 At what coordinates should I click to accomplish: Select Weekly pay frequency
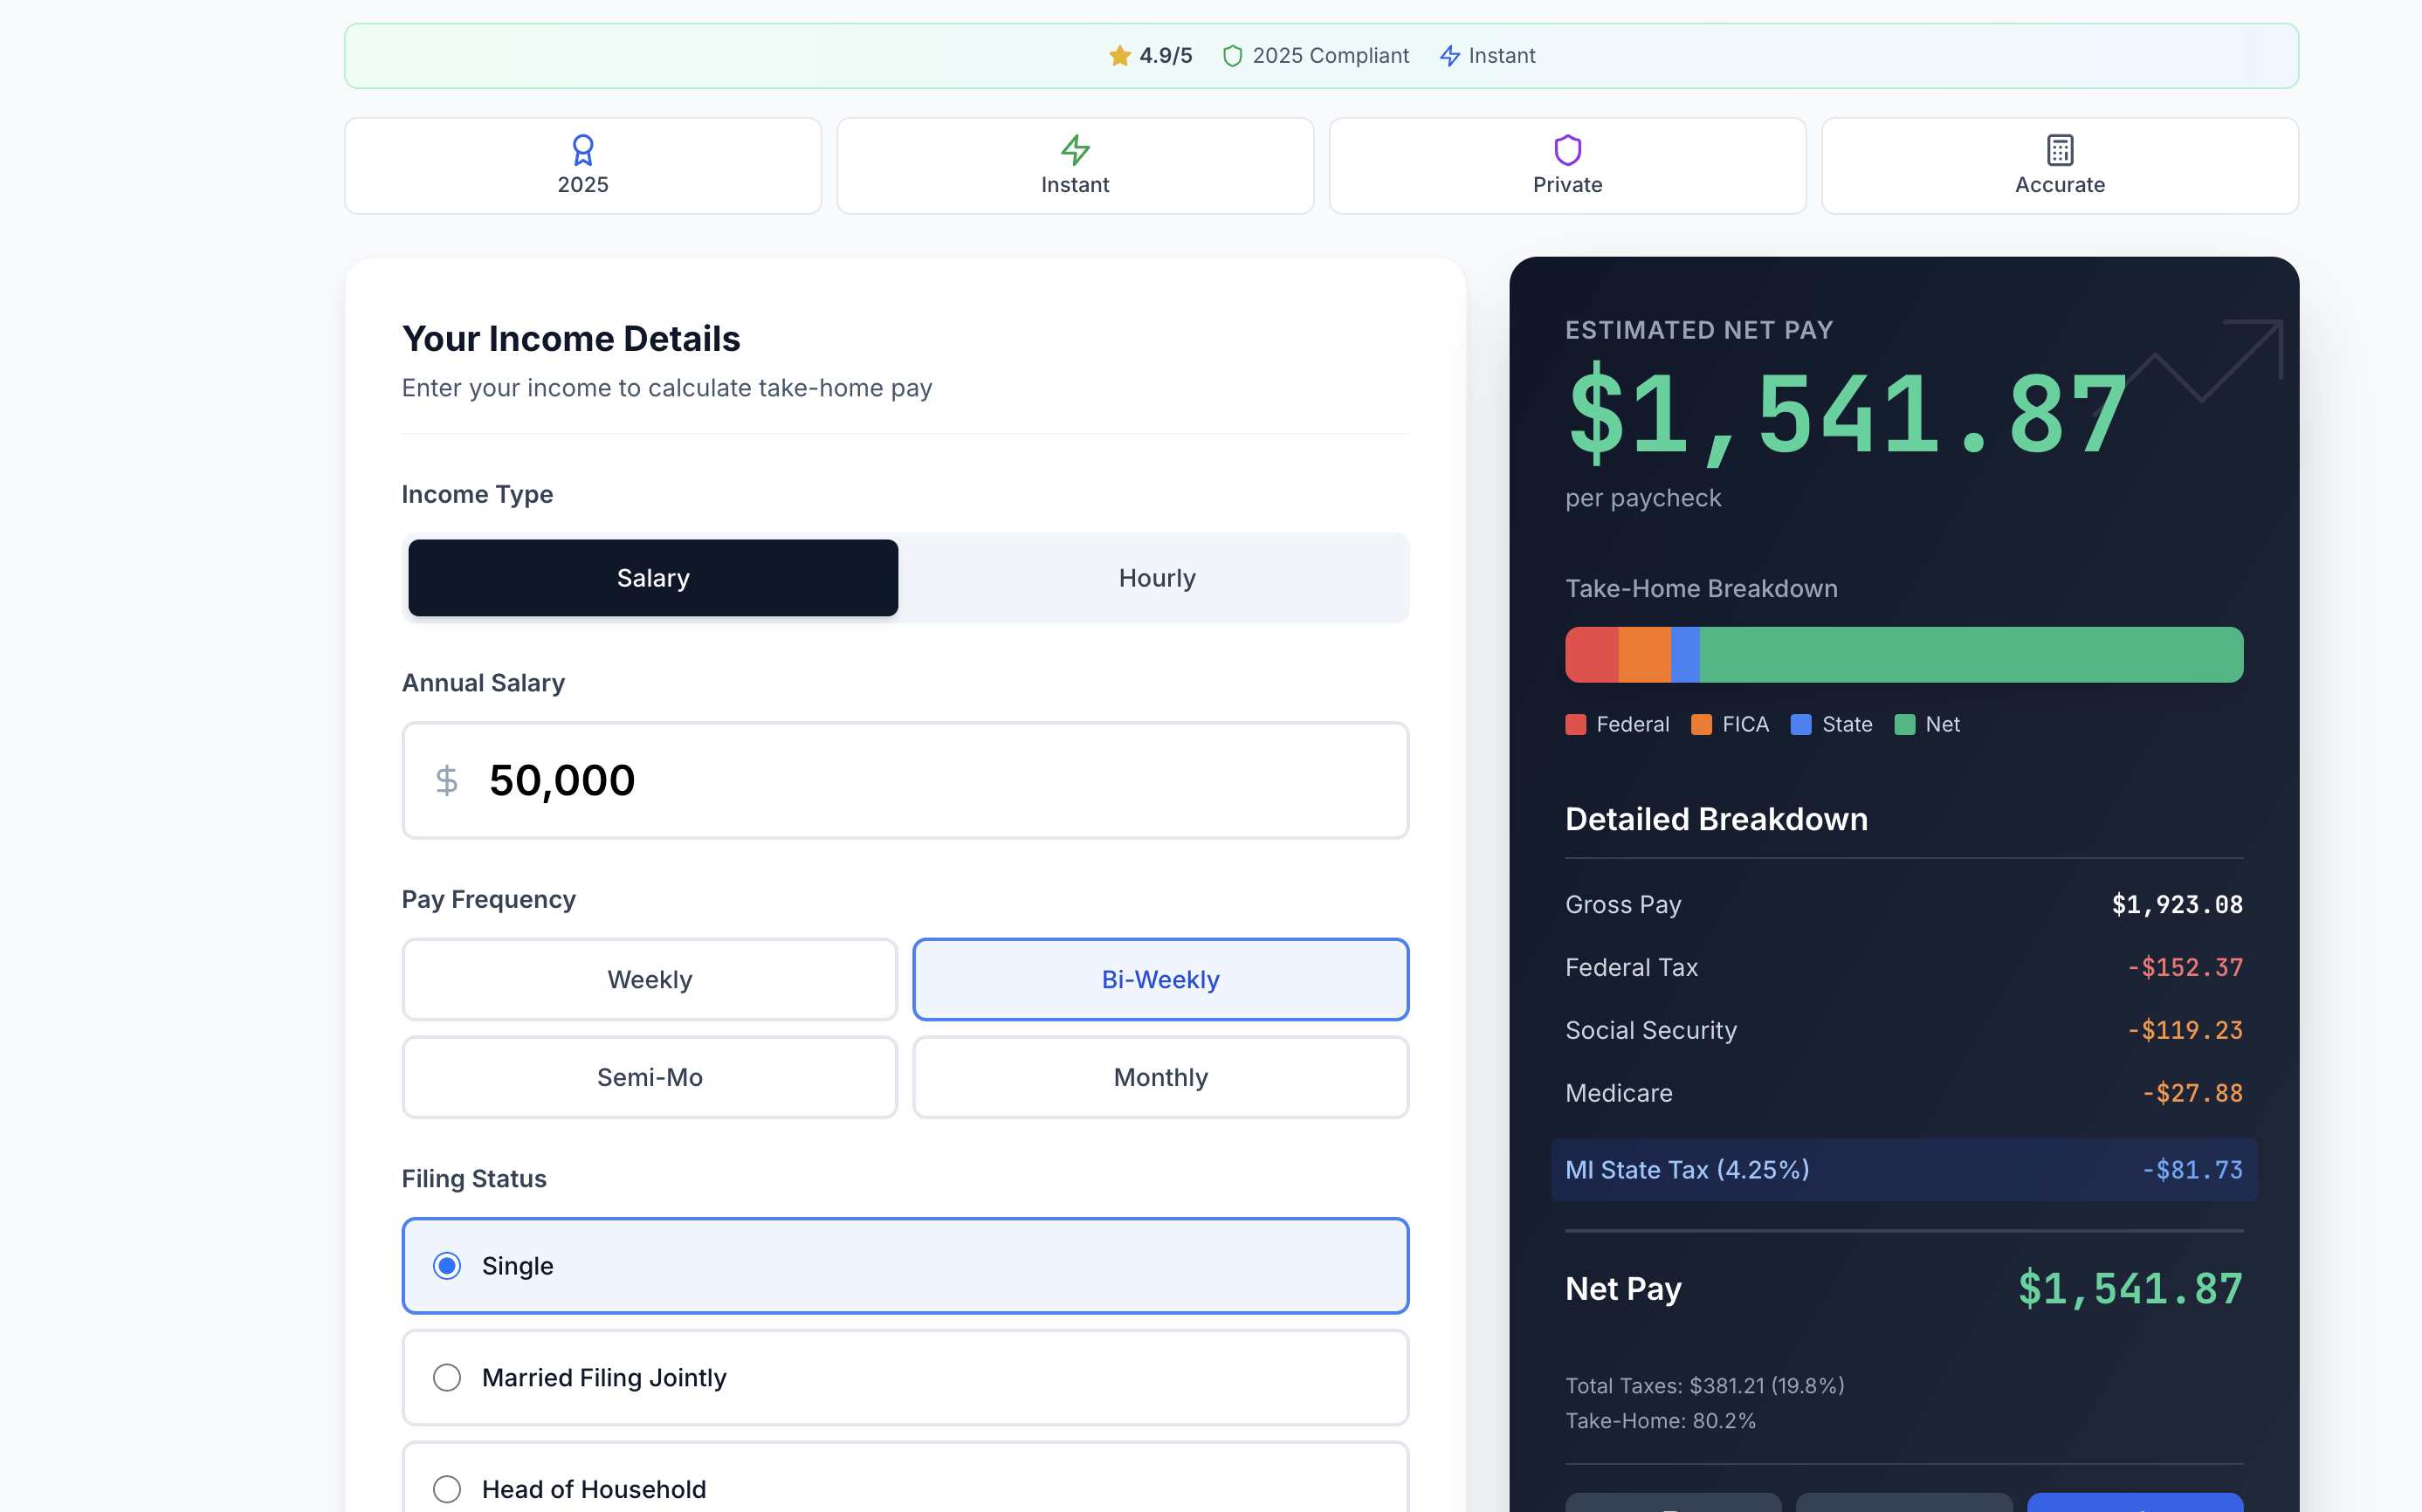coord(649,979)
